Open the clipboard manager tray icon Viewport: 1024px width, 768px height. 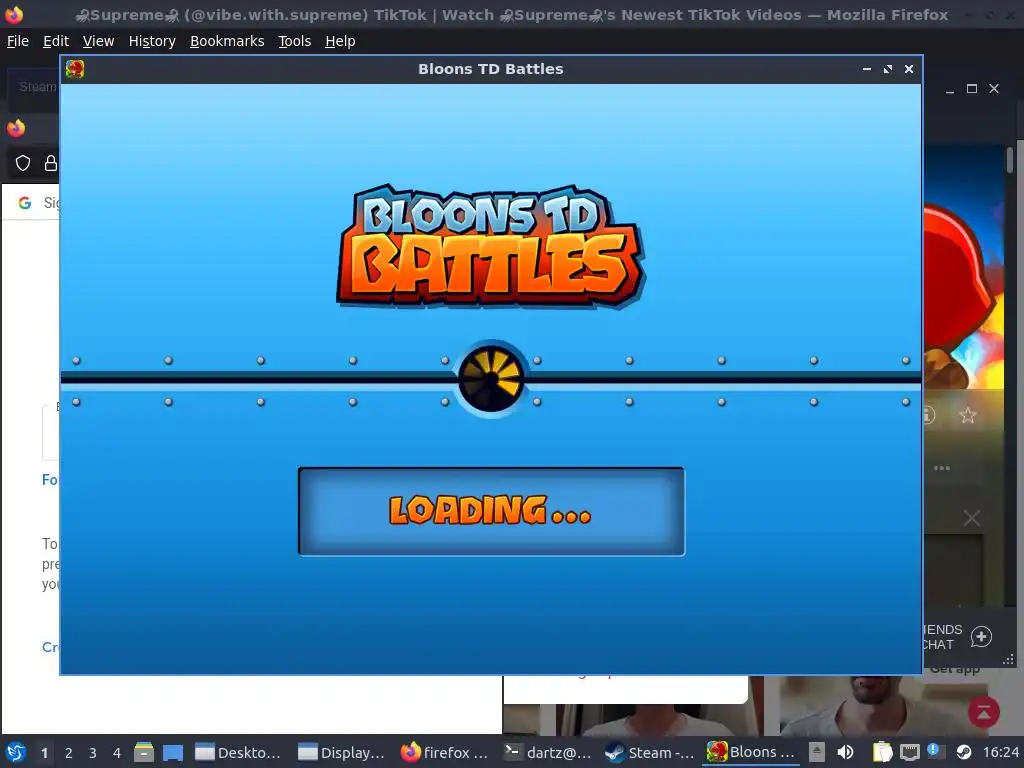click(x=882, y=752)
